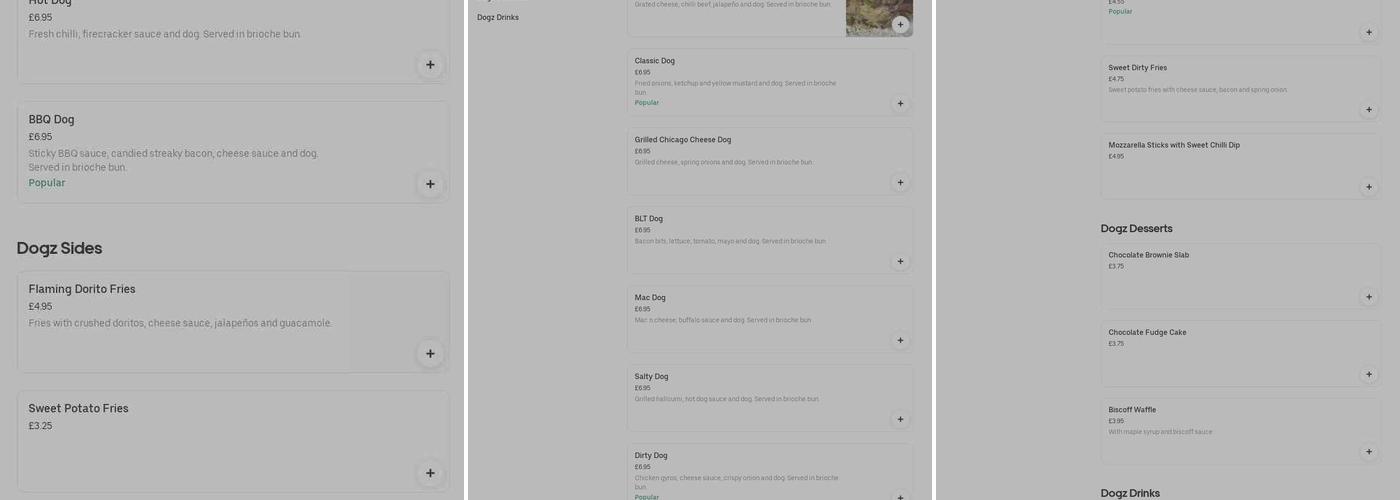Add Grilled Chicago Cheese Dog plus icon
This screenshot has height=500, width=1400.
point(900,183)
